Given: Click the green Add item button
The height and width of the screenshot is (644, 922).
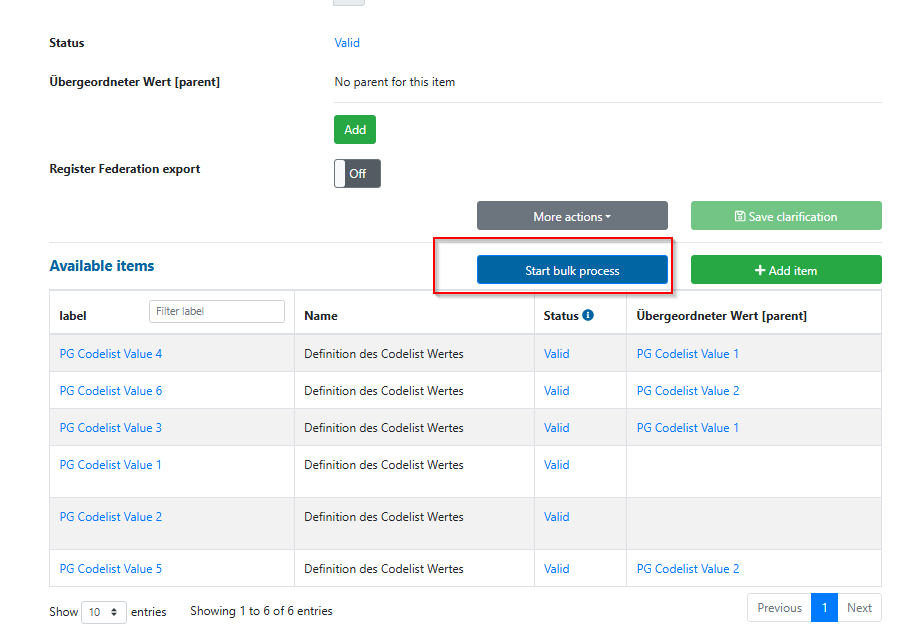Looking at the screenshot, I should coord(786,270).
